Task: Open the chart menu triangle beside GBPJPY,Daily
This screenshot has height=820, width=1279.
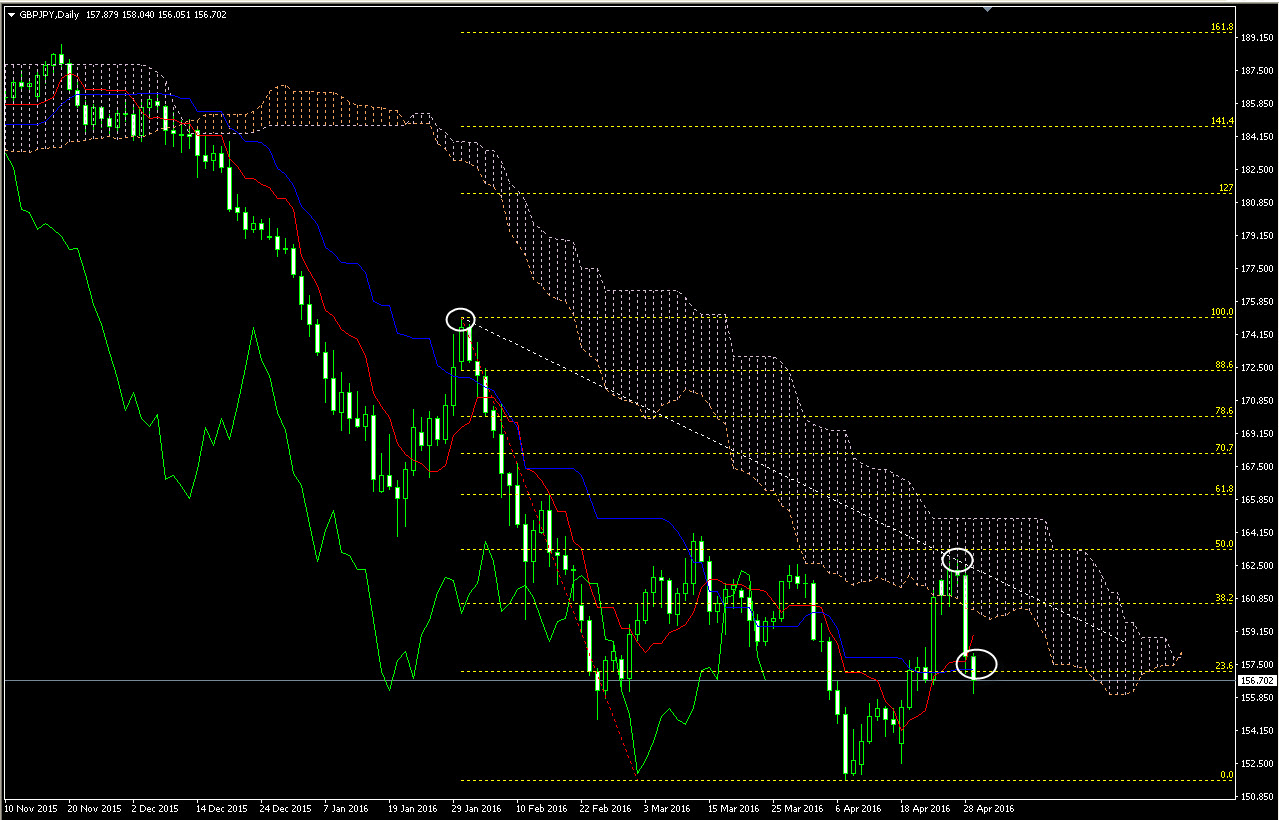Action: [11, 14]
